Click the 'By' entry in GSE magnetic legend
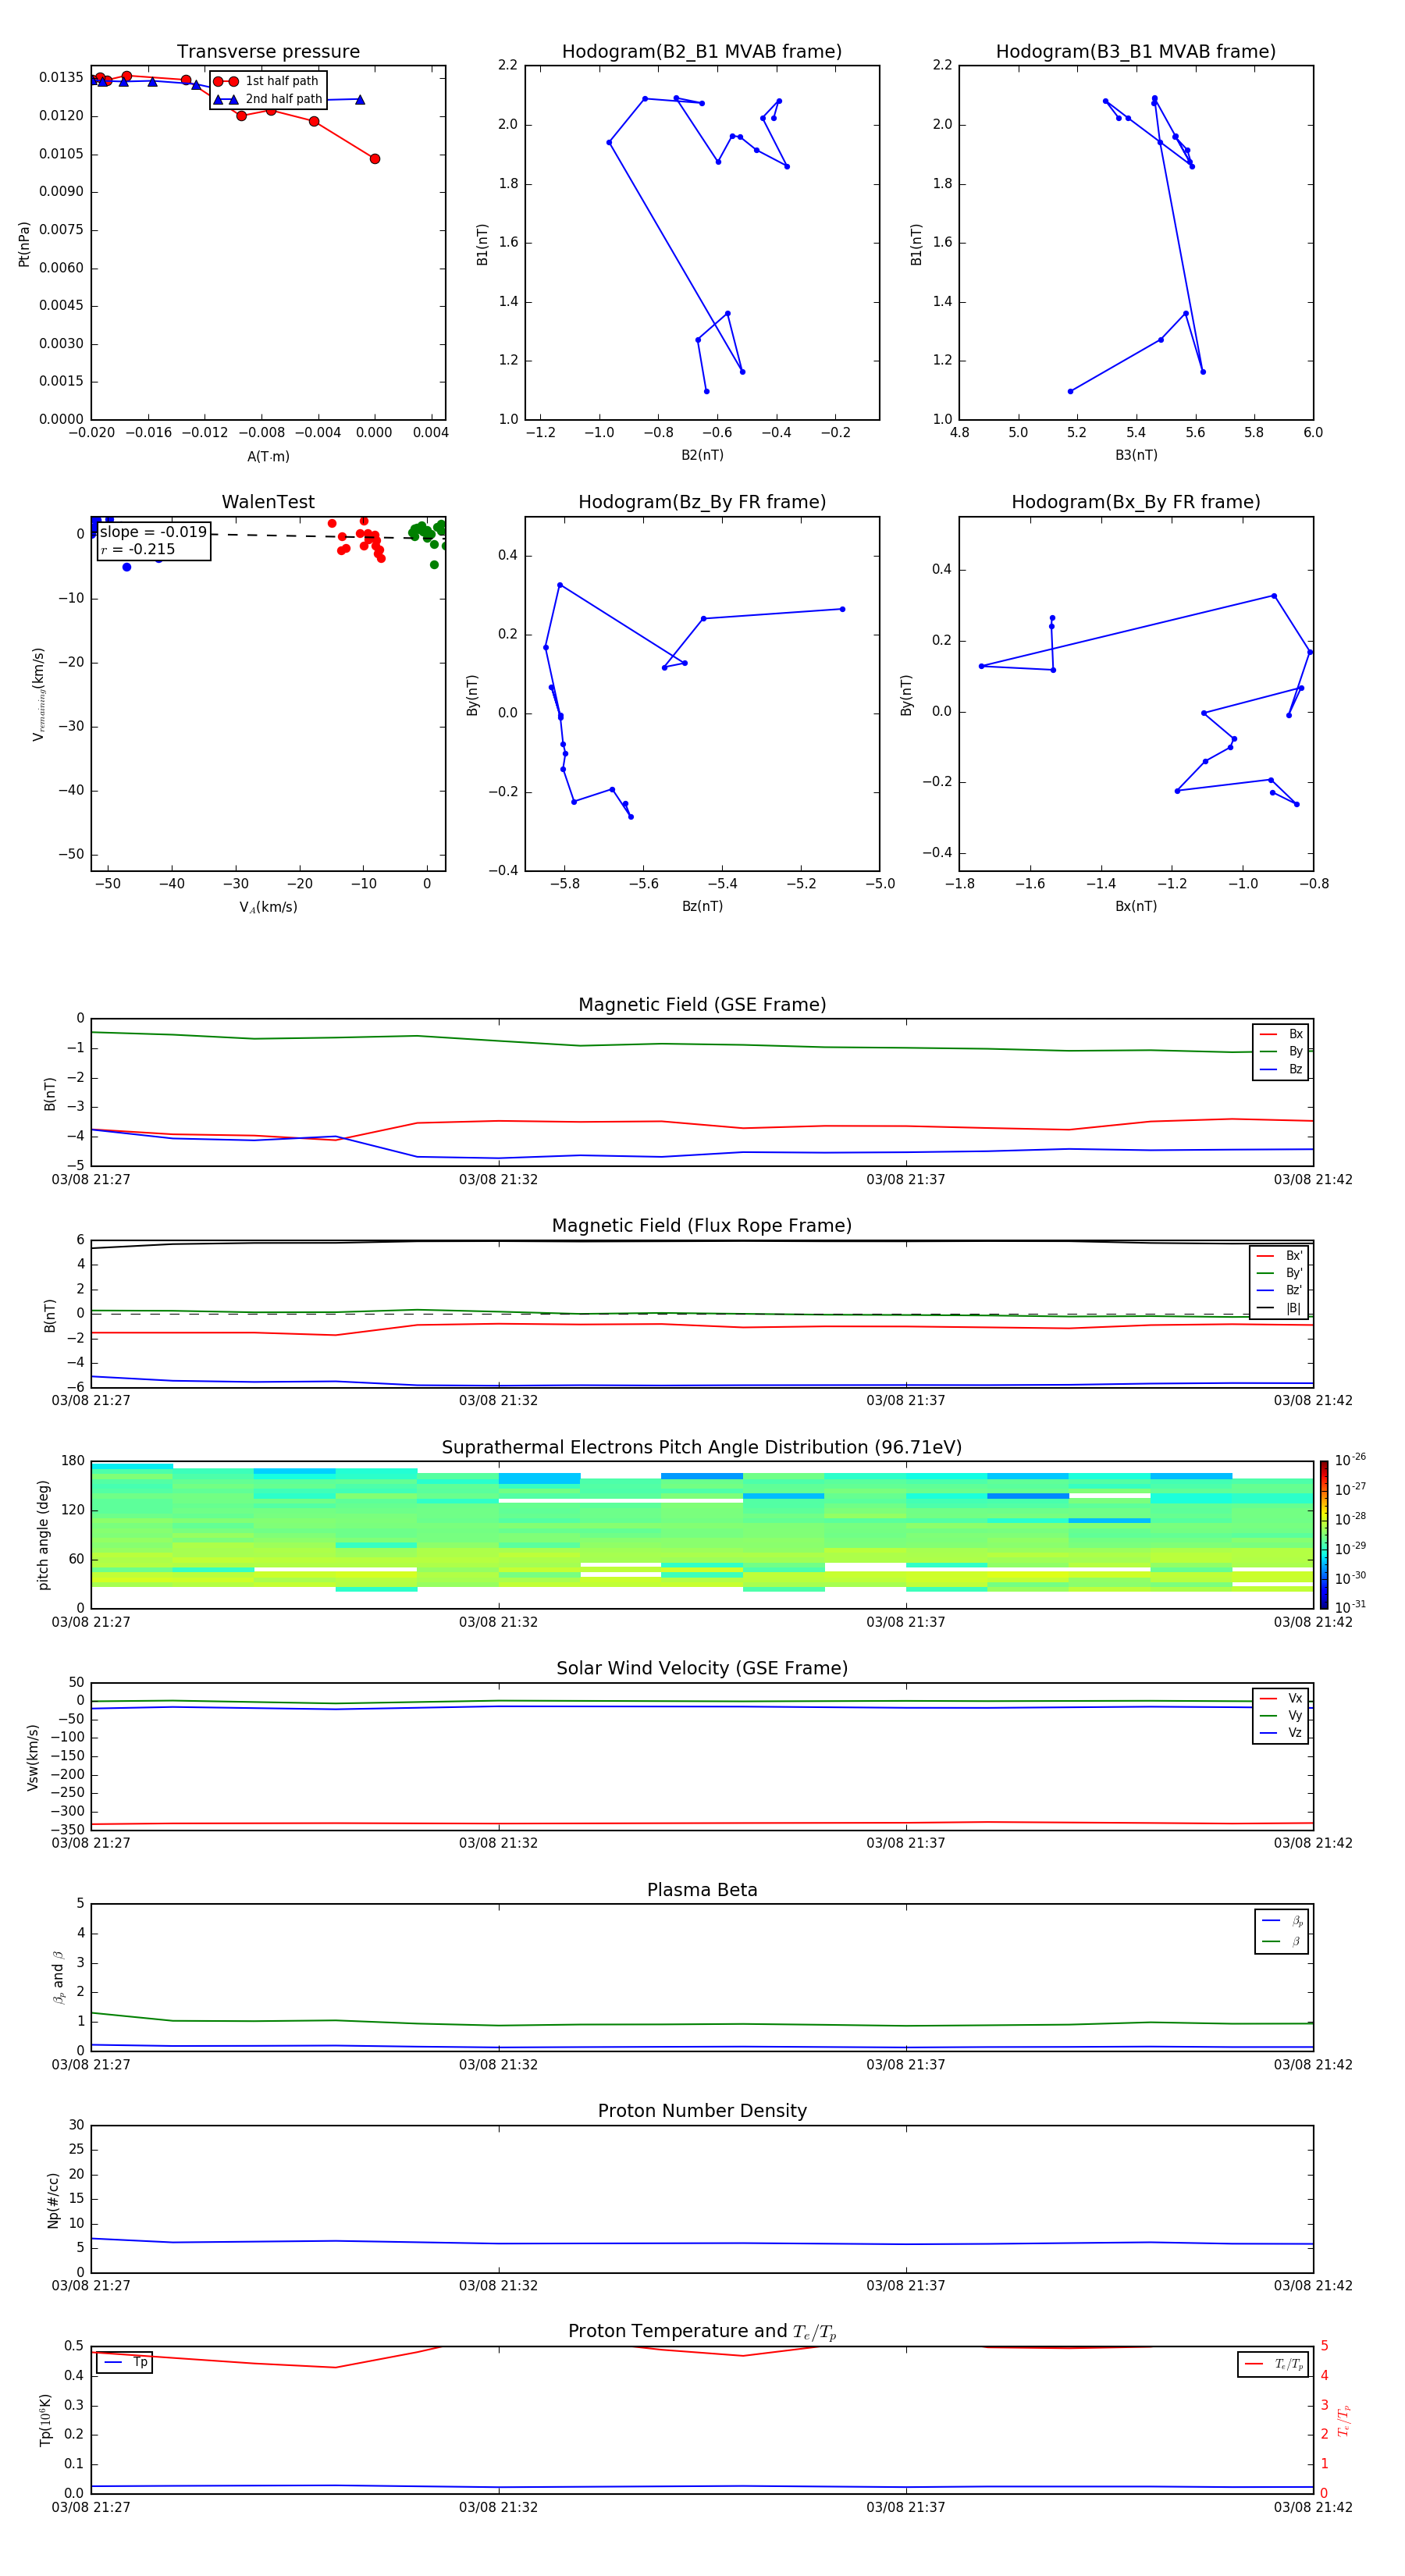Image resolution: width=1405 pixels, height=2576 pixels. [x=1281, y=1051]
